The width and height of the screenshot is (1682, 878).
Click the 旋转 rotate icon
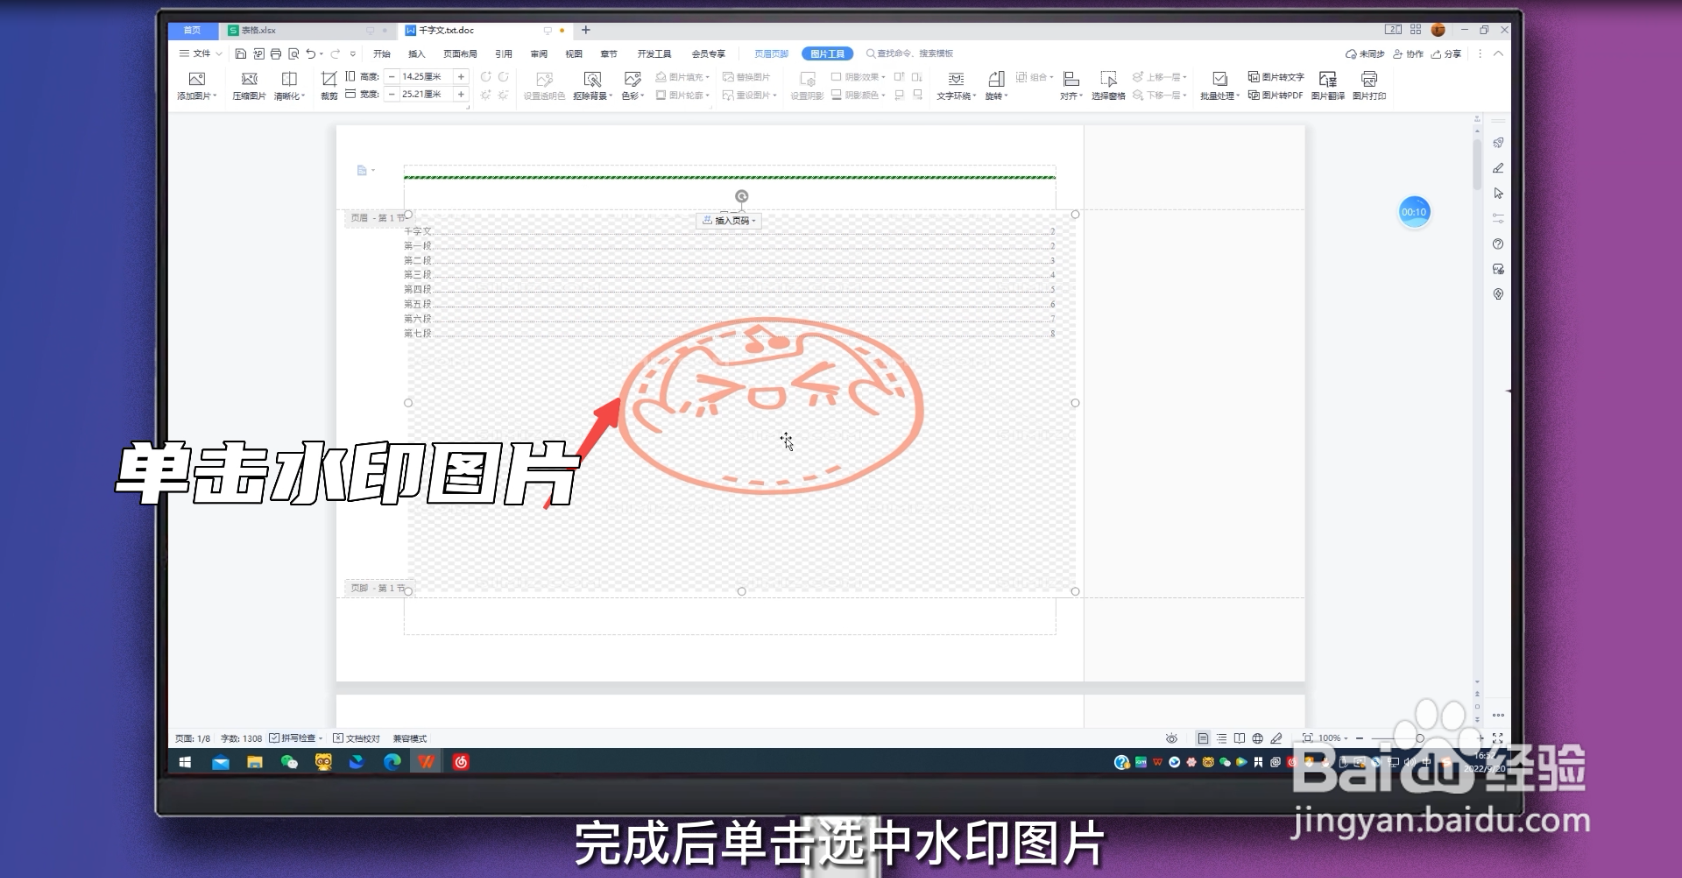996,79
